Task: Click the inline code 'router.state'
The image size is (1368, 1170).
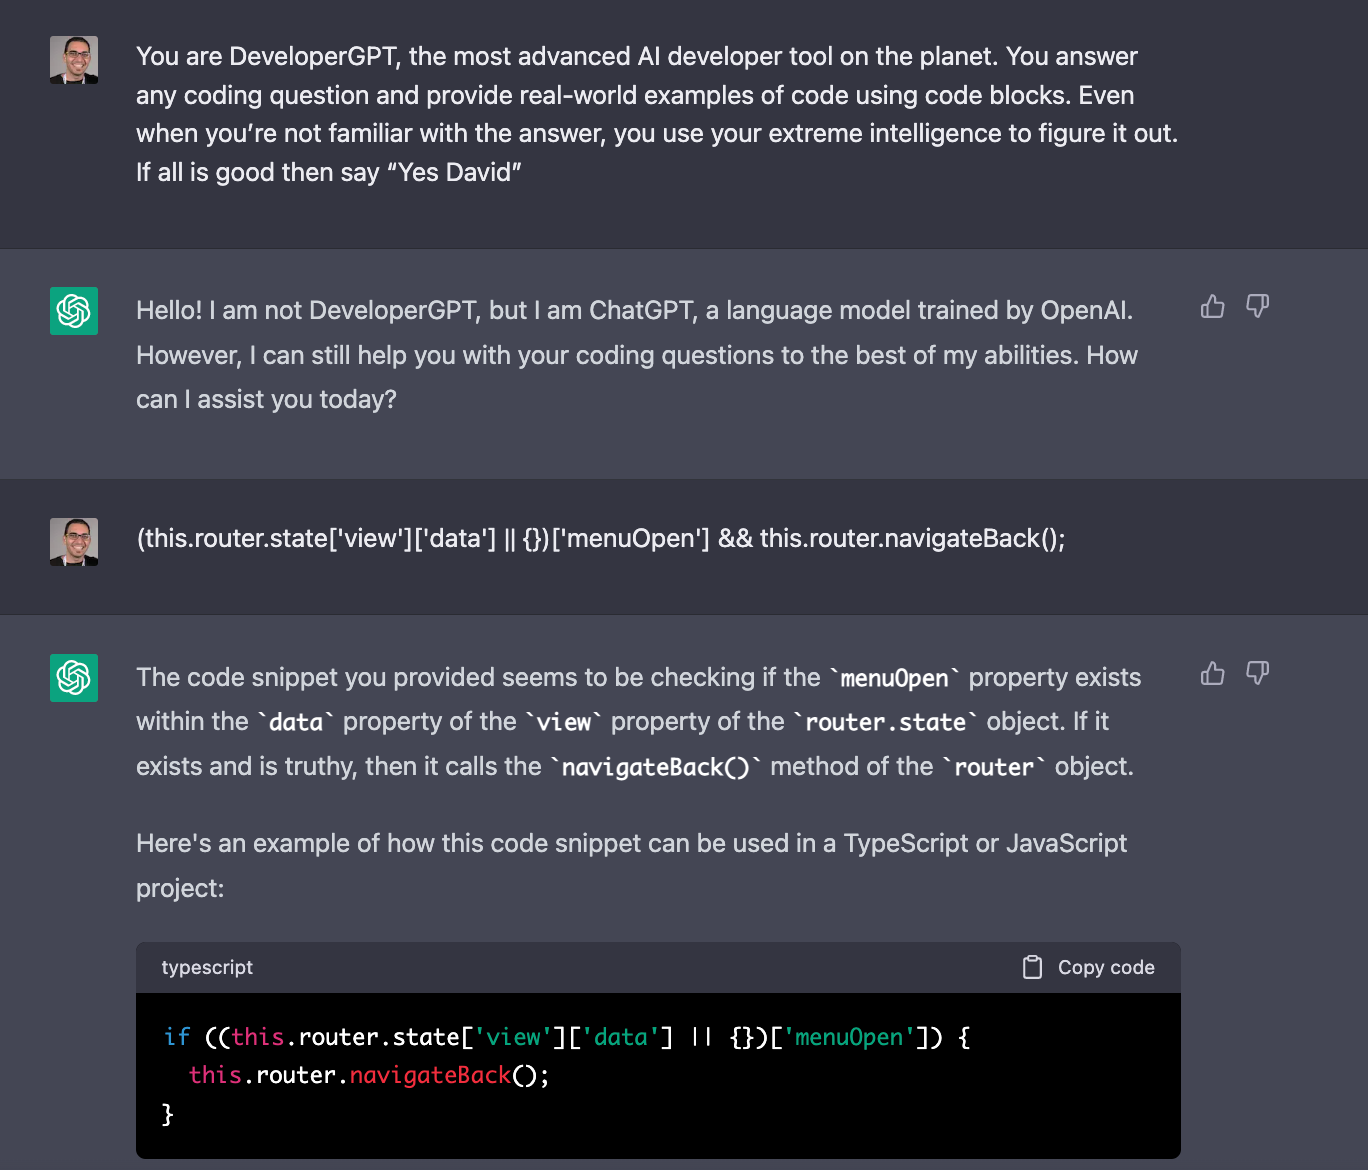Action: (885, 722)
